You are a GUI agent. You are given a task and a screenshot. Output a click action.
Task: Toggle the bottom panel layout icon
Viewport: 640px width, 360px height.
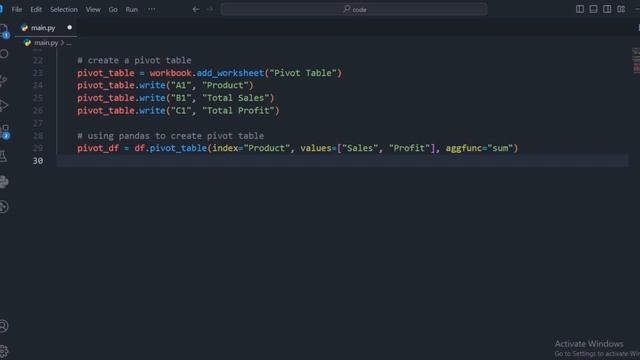tap(593, 9)
